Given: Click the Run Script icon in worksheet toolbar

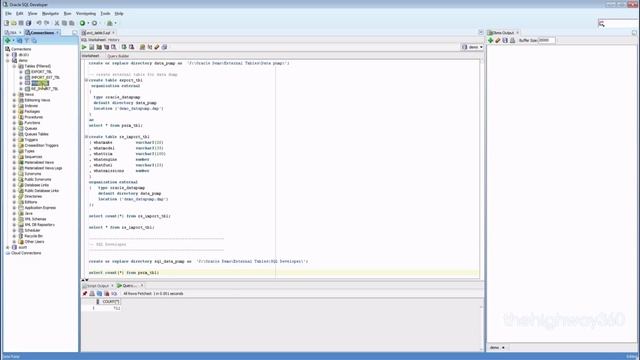Looking at the screenshot, I should click(92, 47).
